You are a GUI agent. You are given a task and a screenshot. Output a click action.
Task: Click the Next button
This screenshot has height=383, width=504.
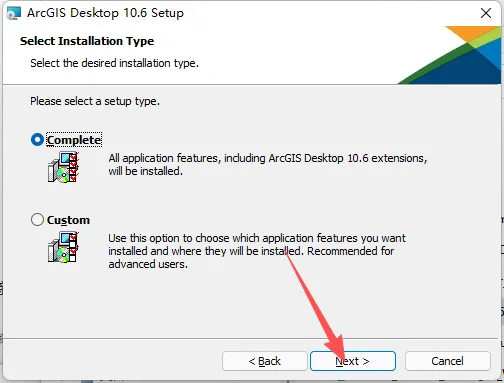[x=353, y=361]
